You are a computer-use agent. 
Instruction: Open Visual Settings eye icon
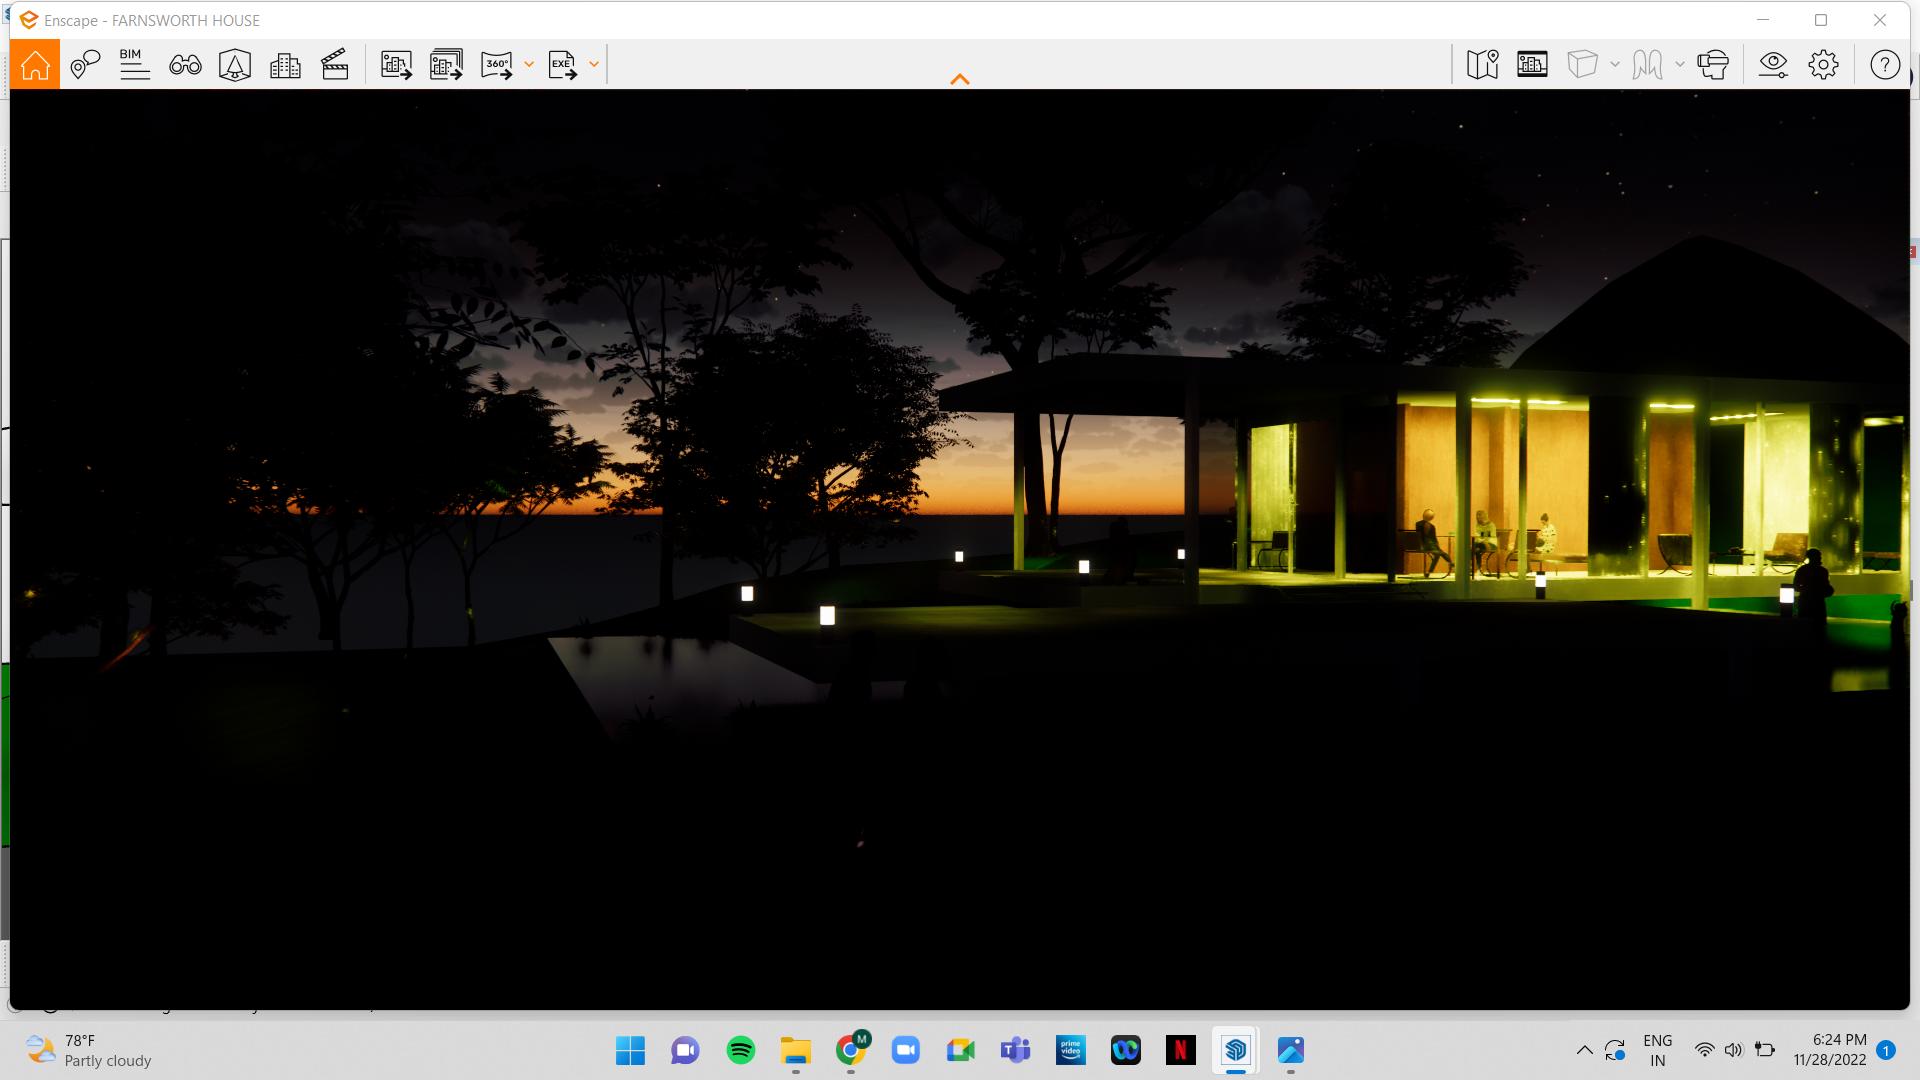[1773, 65]
